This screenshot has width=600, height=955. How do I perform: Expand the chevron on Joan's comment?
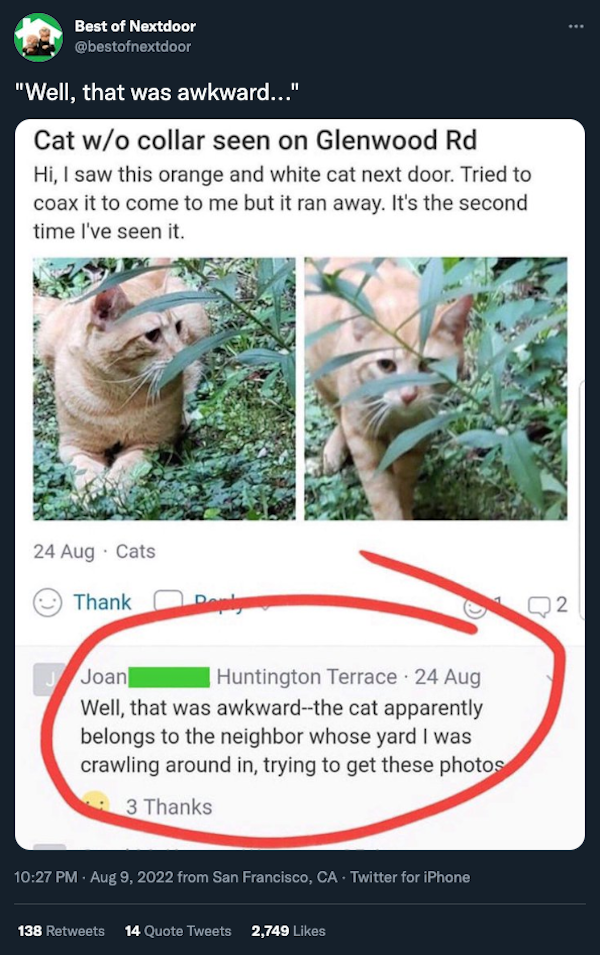[551, 678]
